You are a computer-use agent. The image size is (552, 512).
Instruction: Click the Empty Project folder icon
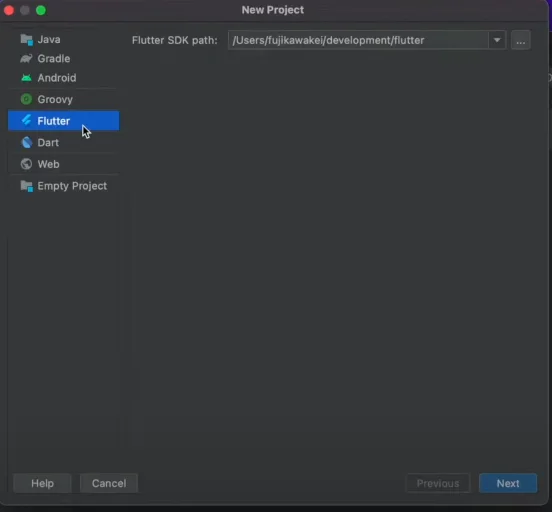tap(27, 186)
